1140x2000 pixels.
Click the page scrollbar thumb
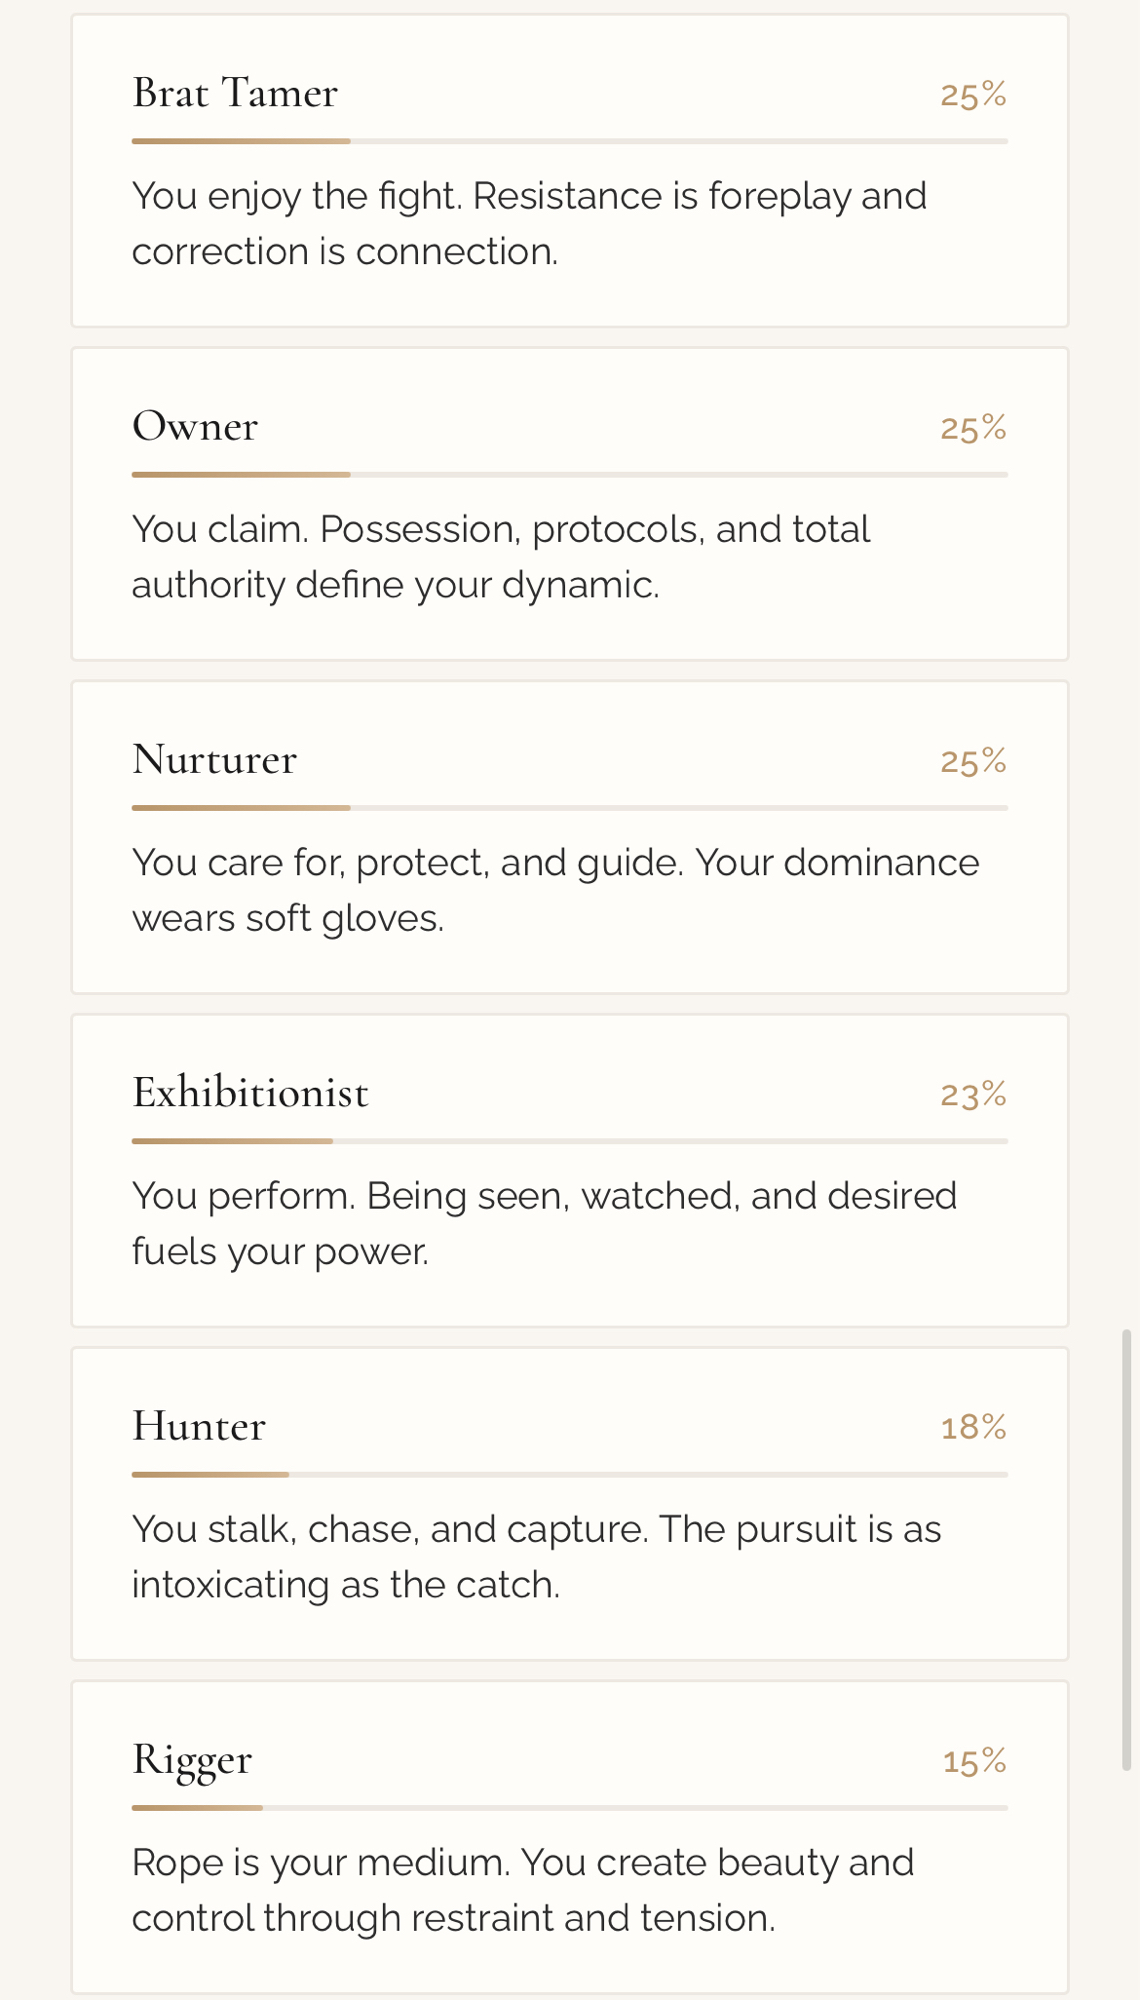pyautogui.click(x=1126, y=1550)
